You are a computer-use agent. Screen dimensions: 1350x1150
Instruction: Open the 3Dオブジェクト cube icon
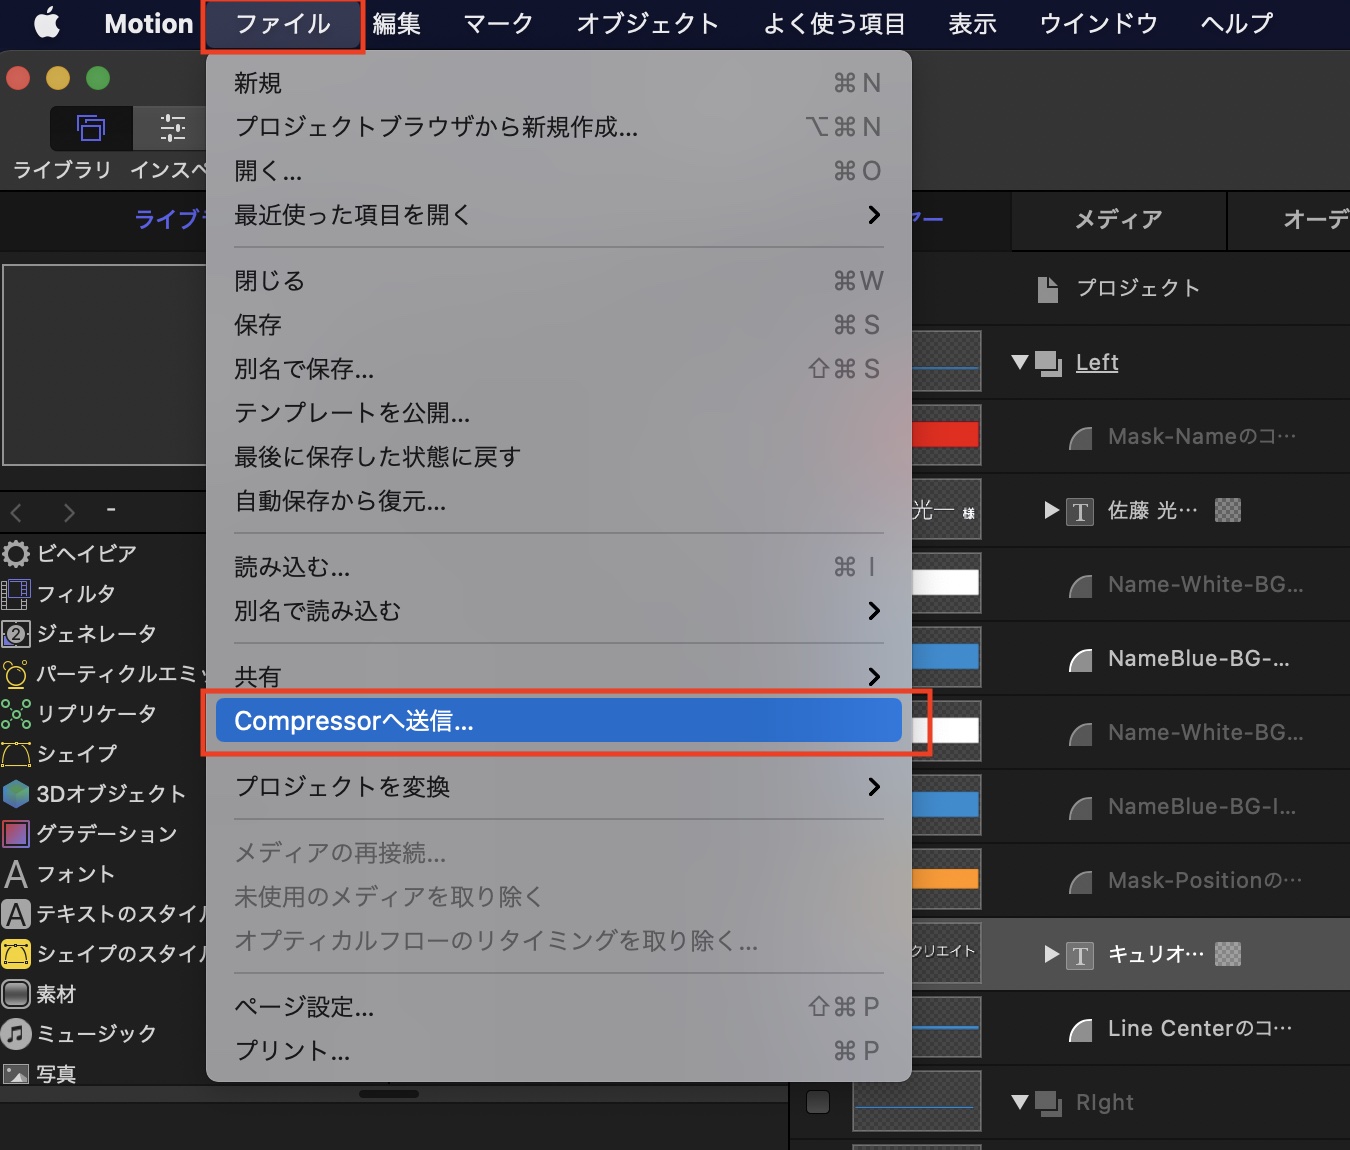(16, 794)
